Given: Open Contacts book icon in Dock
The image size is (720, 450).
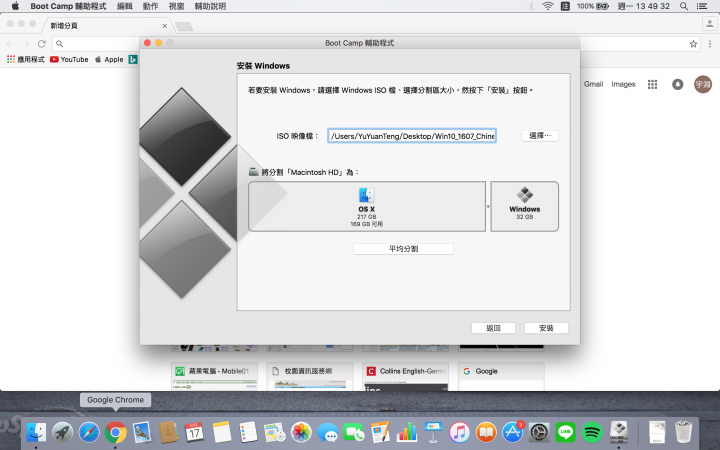Looking at the screenshot, I should pyautogui.click(x=168, y=432).
